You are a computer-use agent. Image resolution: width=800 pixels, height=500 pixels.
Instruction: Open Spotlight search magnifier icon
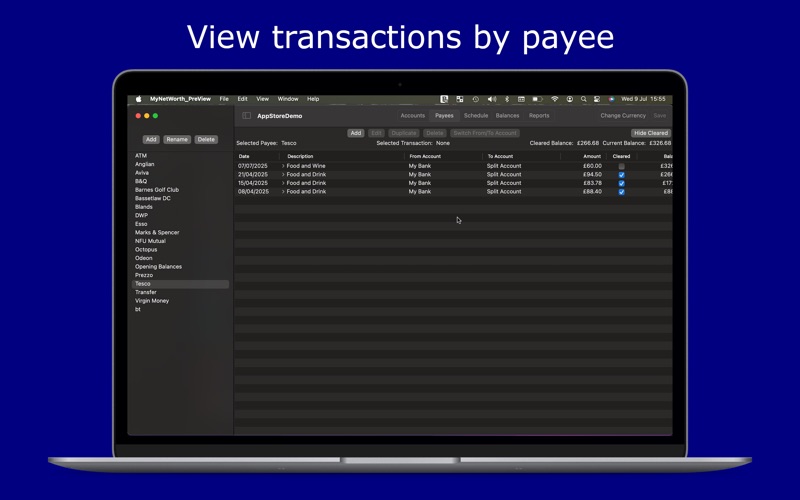[583, 99]
